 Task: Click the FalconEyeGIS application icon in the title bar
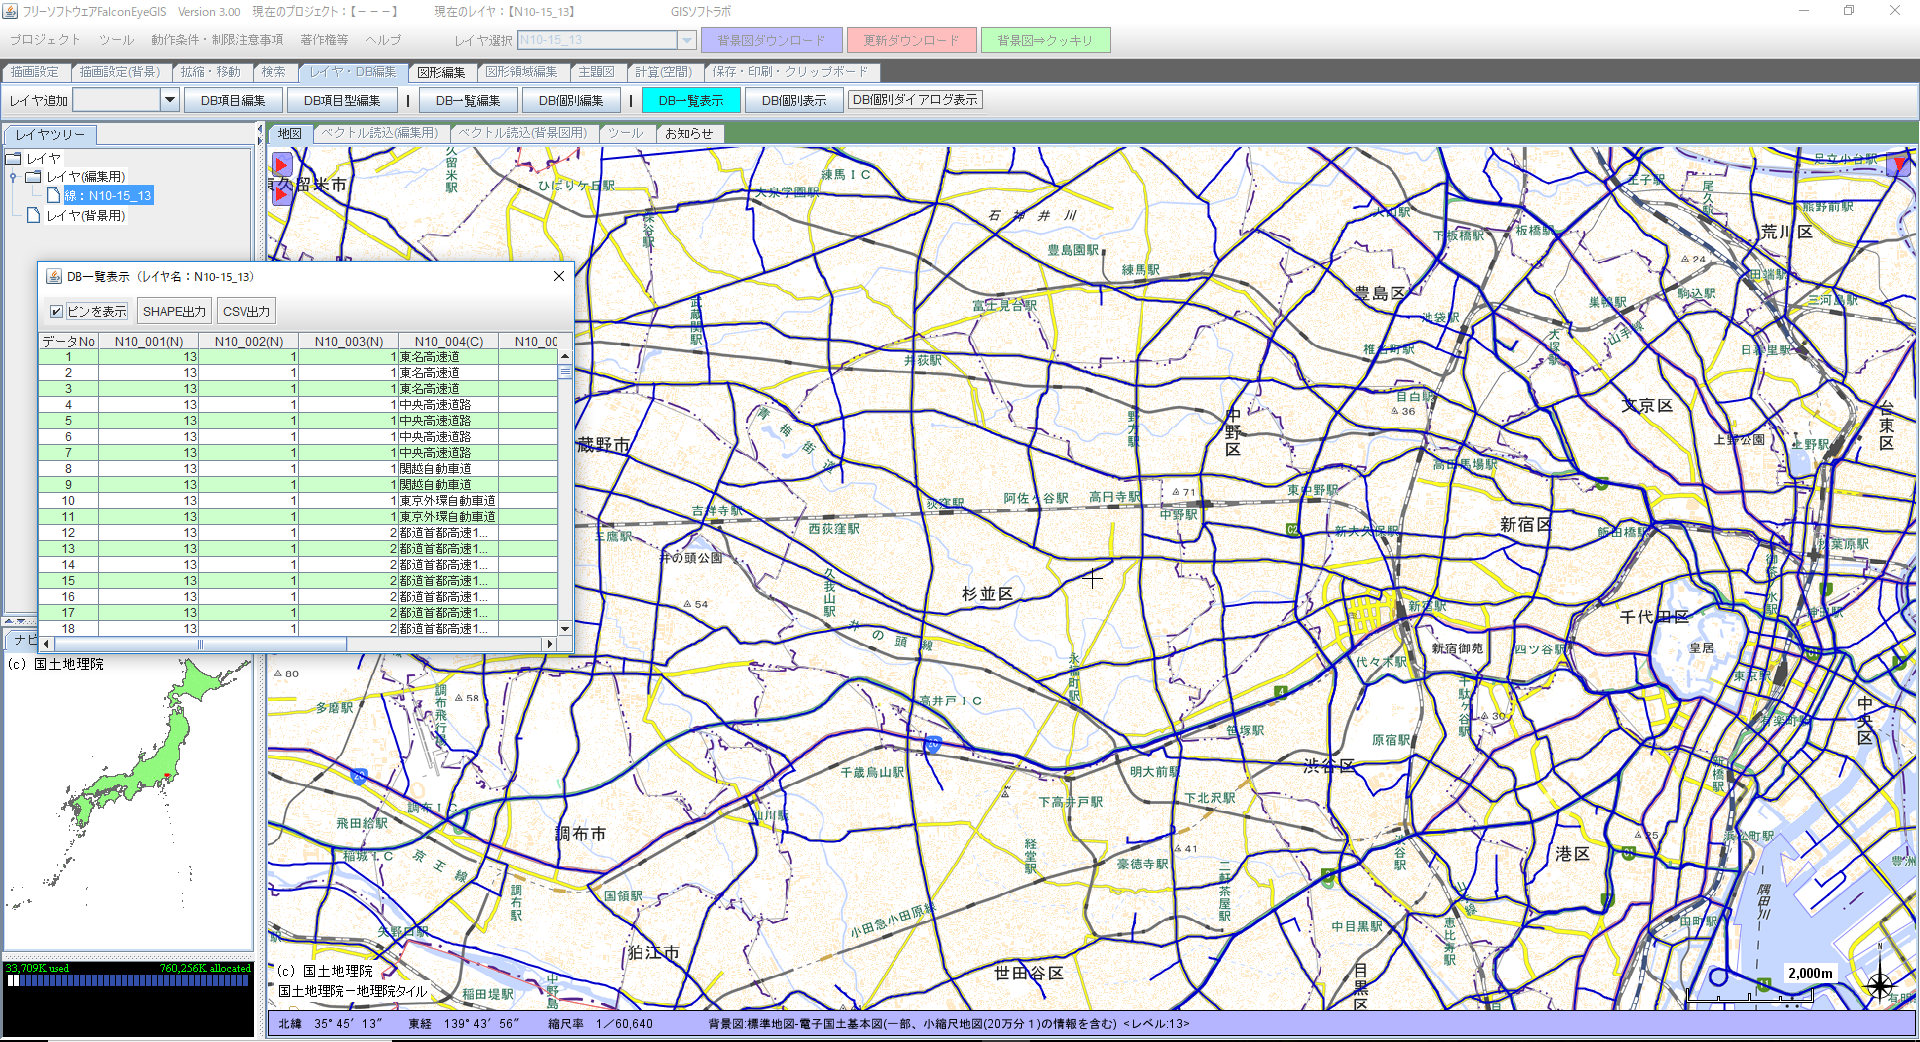point(10,11)
